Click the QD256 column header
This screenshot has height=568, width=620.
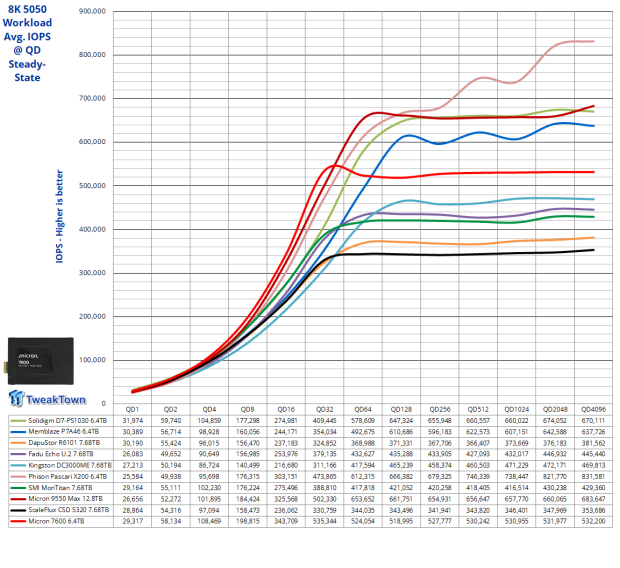pyautogui.click(x=440, y=409)
